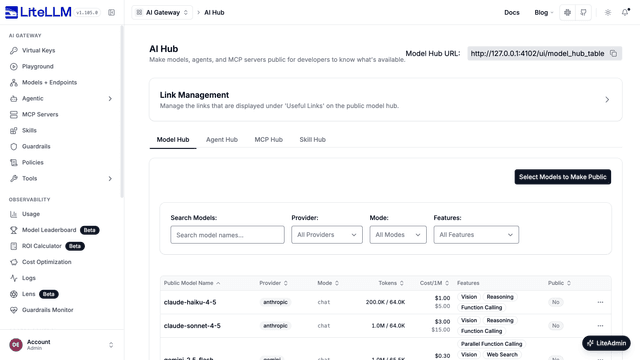Expand the Tools sidebar section

click(110, 179)
